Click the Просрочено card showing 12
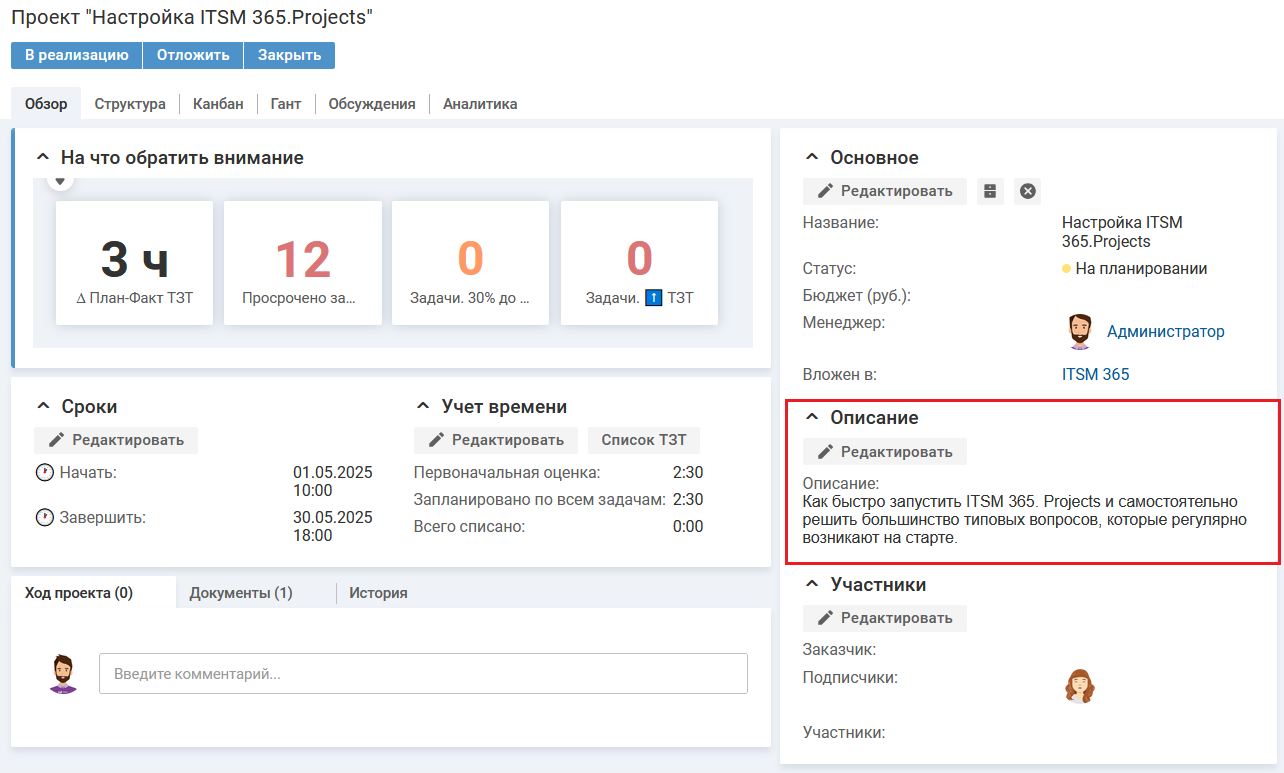Image resolution: width=1284 pixels, height=773 pixels. [x=302, y=263]
